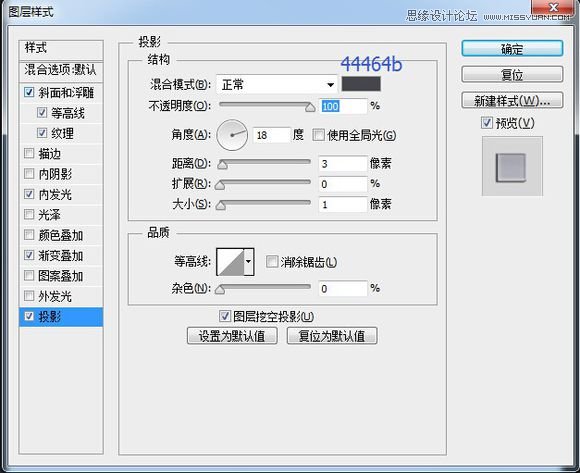
Task: Enable the 描边 style checkbox
Action: 29,153
